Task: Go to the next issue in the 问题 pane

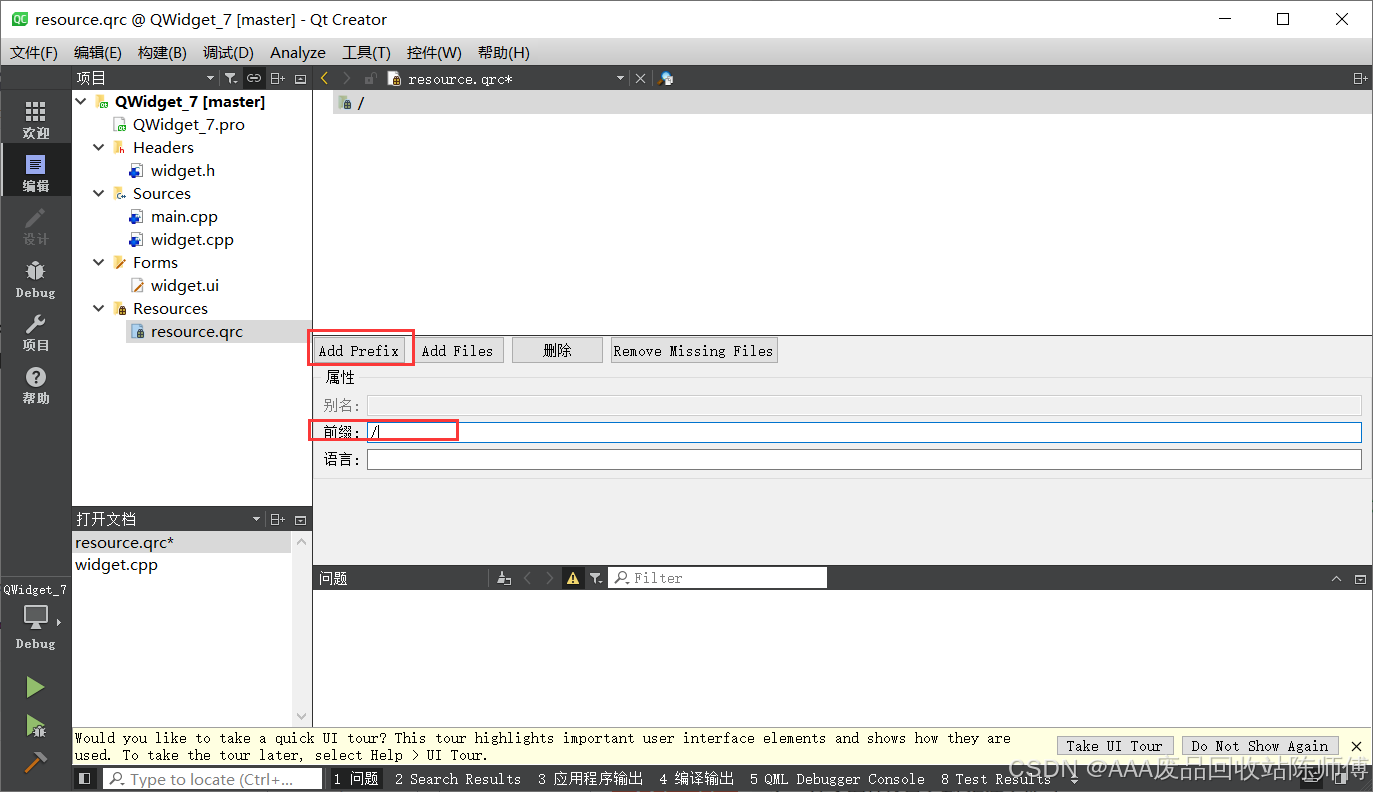Action: pos(550,578)
